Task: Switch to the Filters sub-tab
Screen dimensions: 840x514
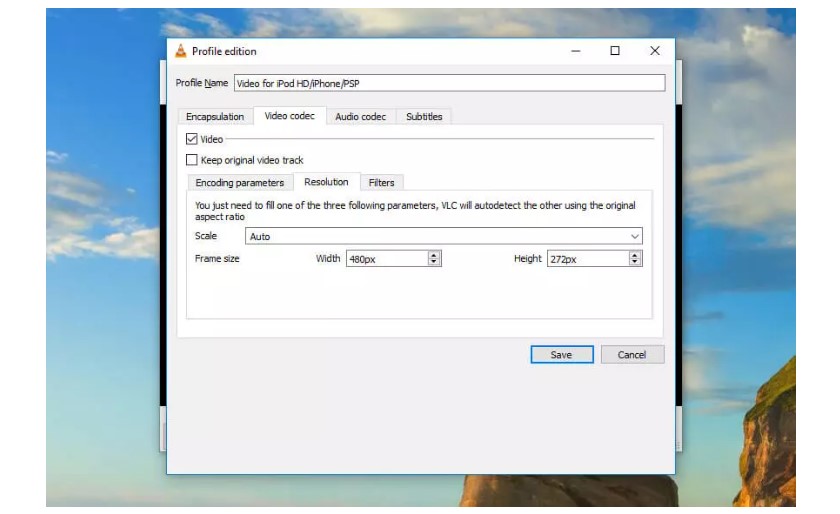Action: pyautogui.click(x=381, y=183)
